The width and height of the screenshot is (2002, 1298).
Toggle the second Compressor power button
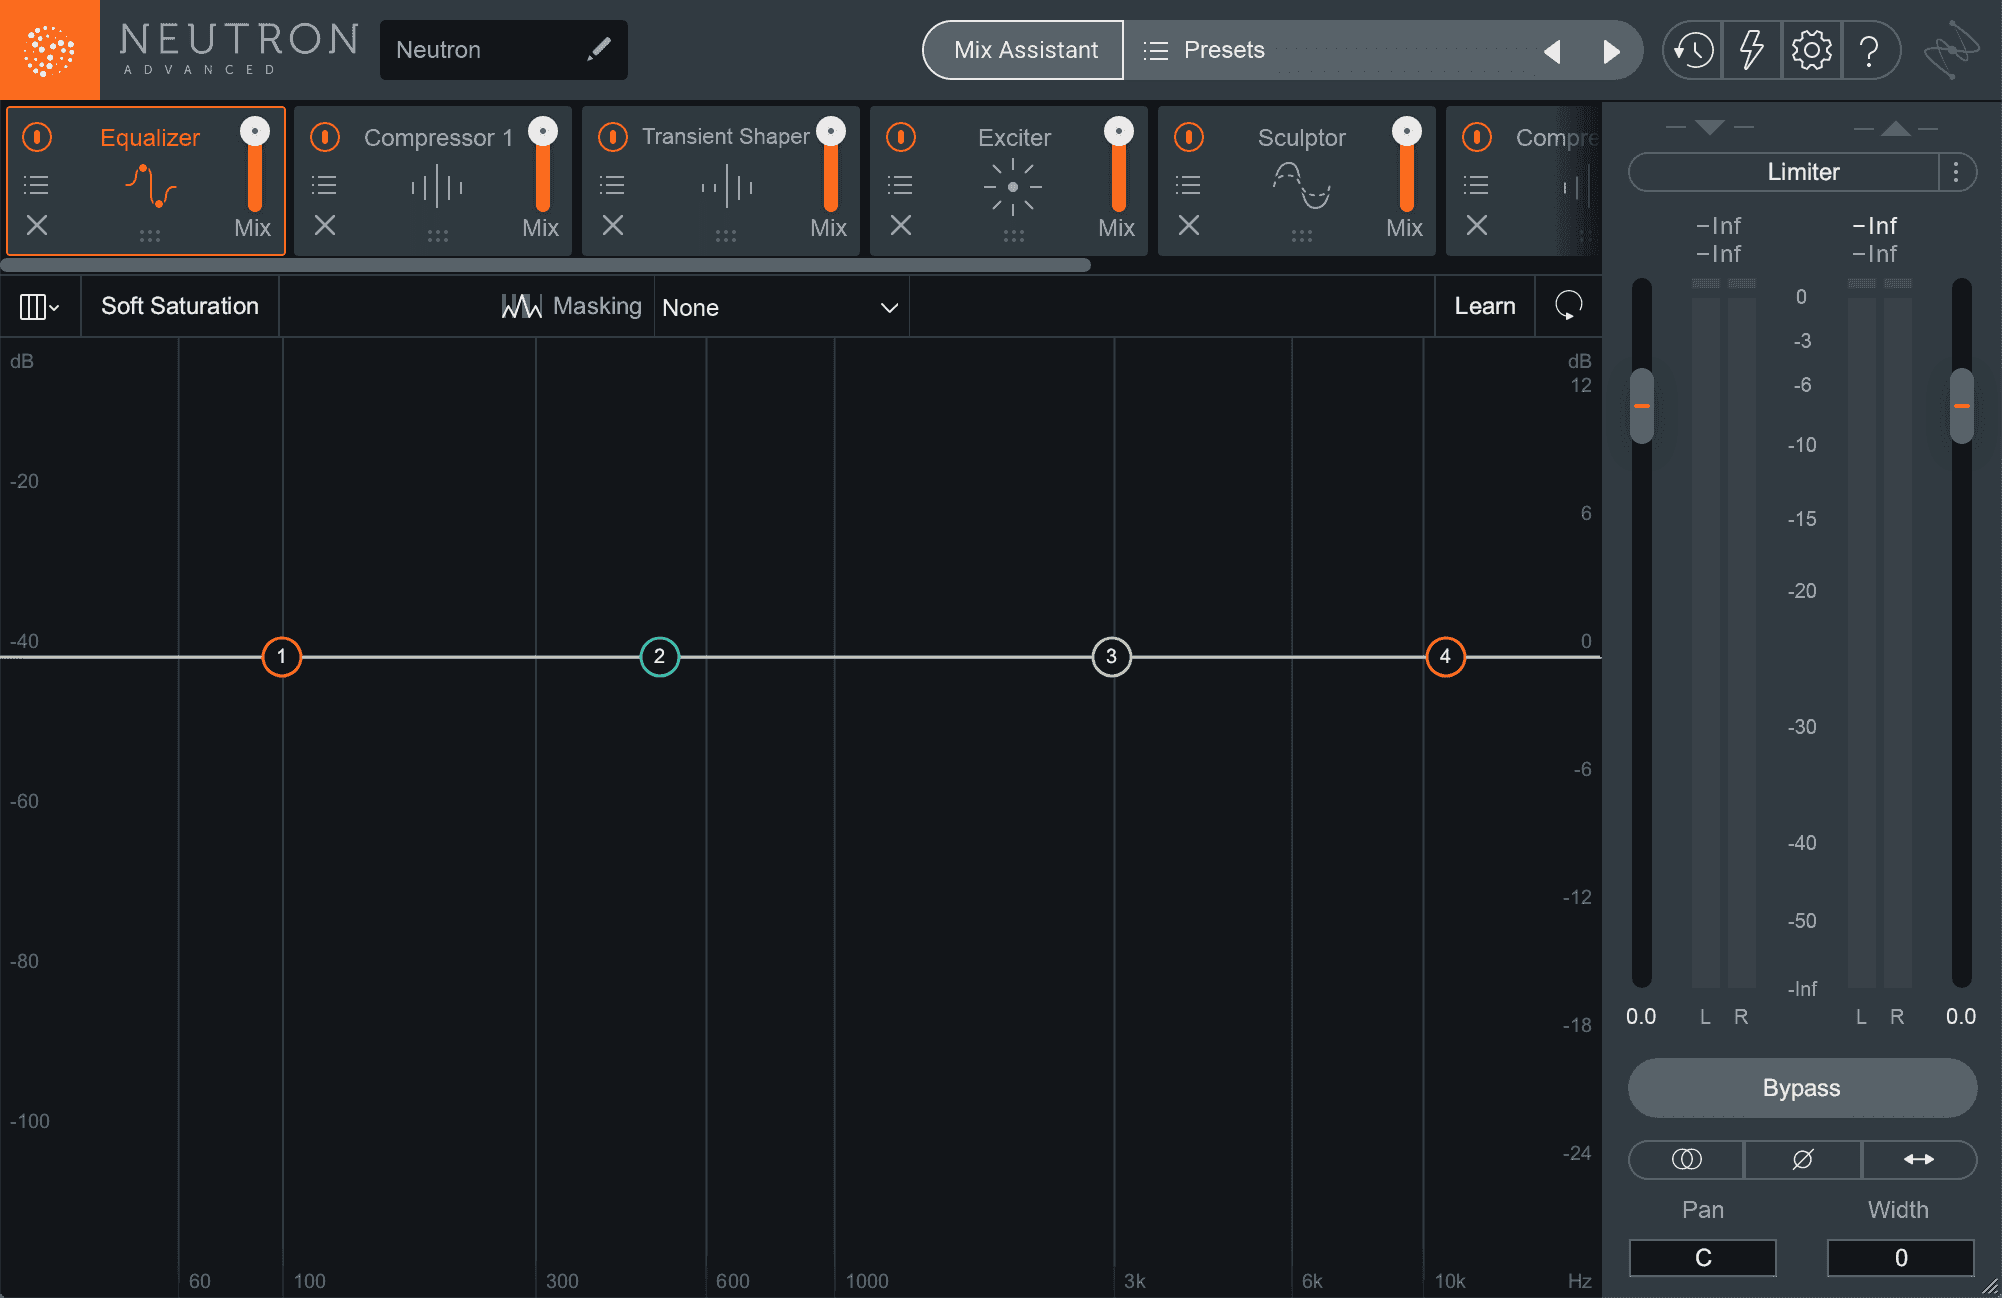click(1477, 137)
